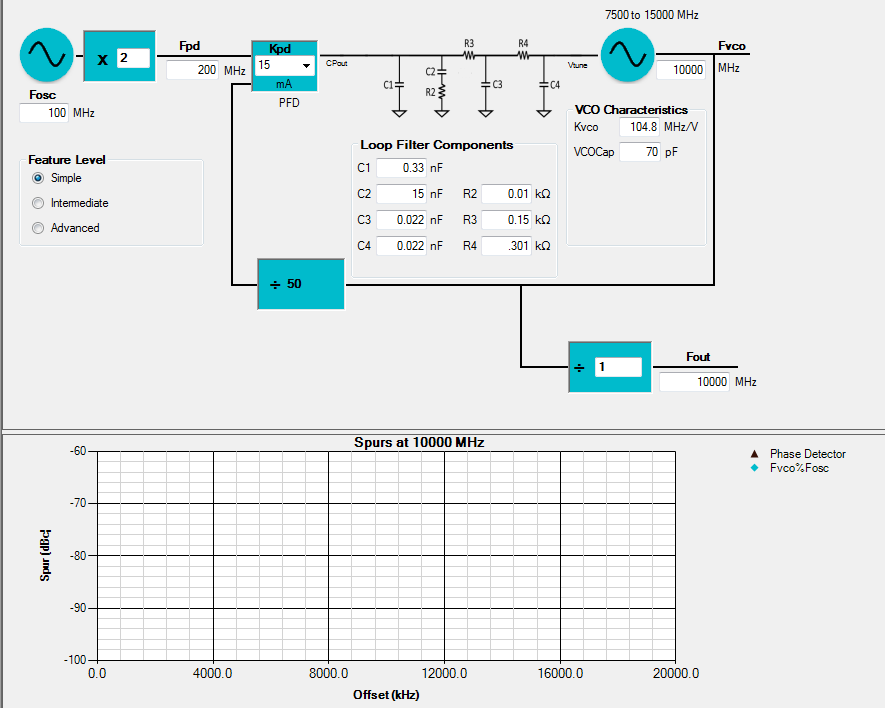Edit the oscillator multiplier value field
Viewport: 885px width, 708px height.
(x=133, y=58)
